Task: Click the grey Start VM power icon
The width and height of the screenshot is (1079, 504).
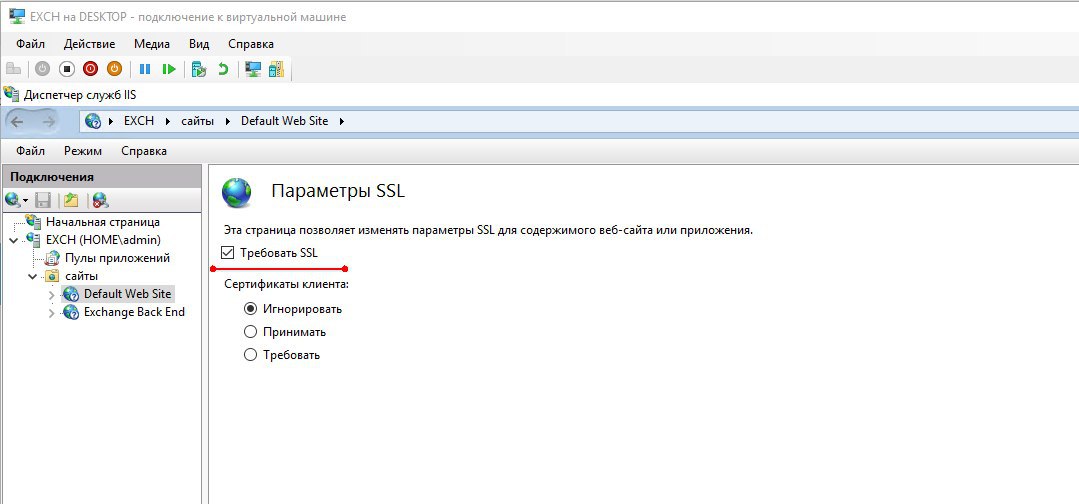Action: [x=43, y=69]
